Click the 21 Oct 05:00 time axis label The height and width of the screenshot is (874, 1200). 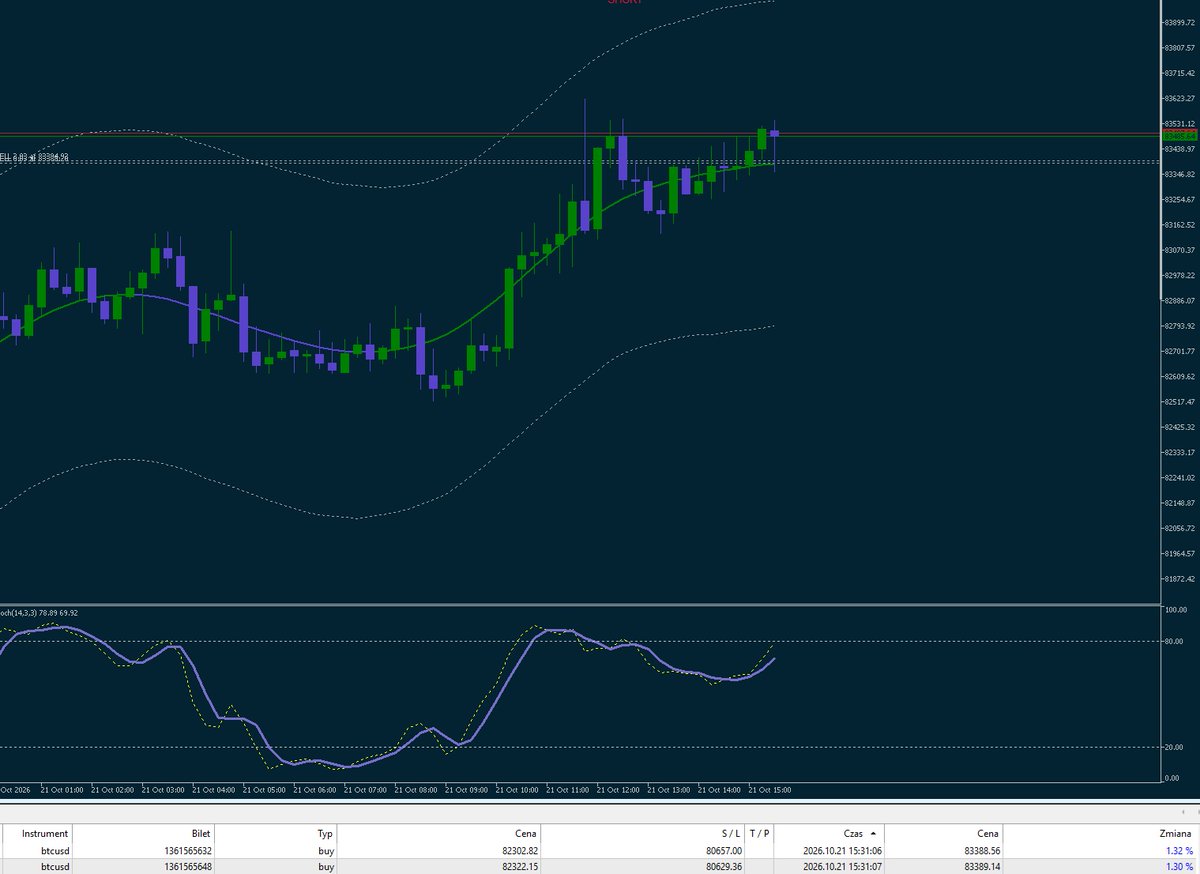click(265, 790)
